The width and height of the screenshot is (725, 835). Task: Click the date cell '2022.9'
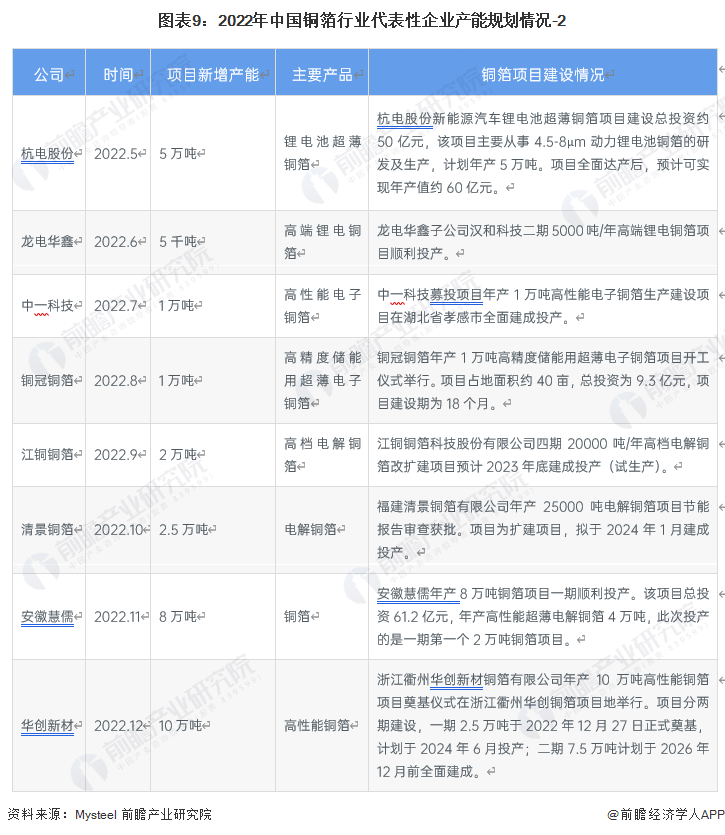point(116,455)
